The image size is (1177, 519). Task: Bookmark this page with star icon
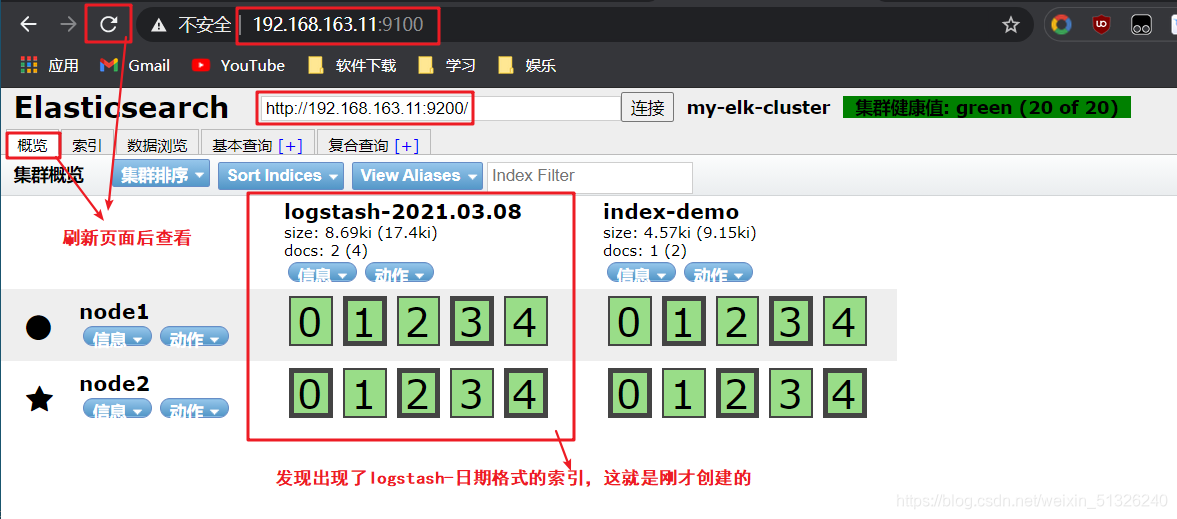click(x=1011, y=25)
